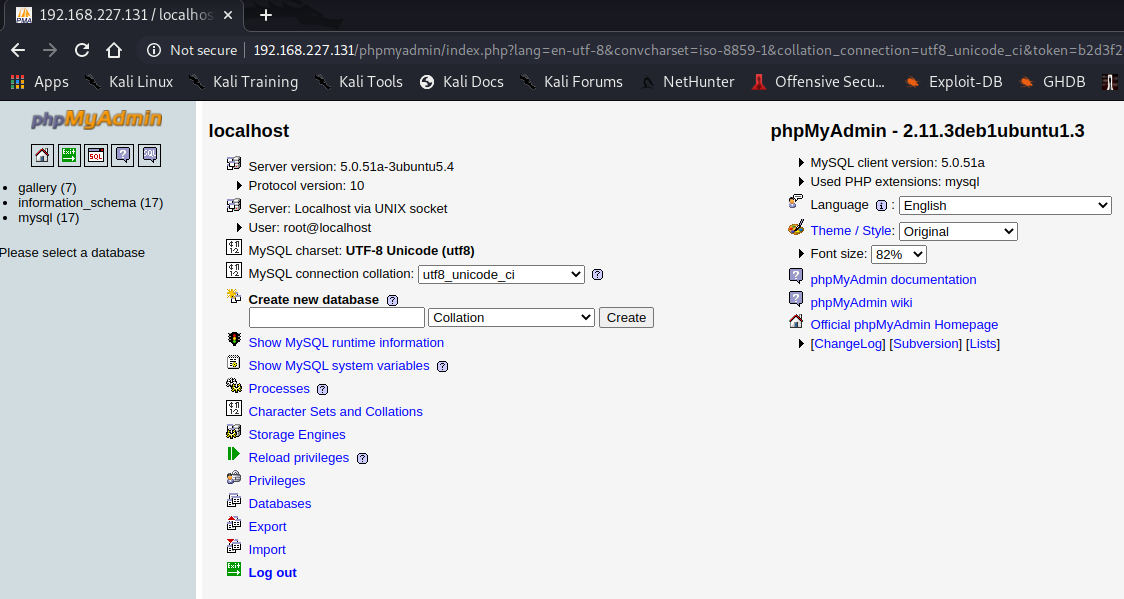Click the browser address bar URL

click(x=687, y=50)
